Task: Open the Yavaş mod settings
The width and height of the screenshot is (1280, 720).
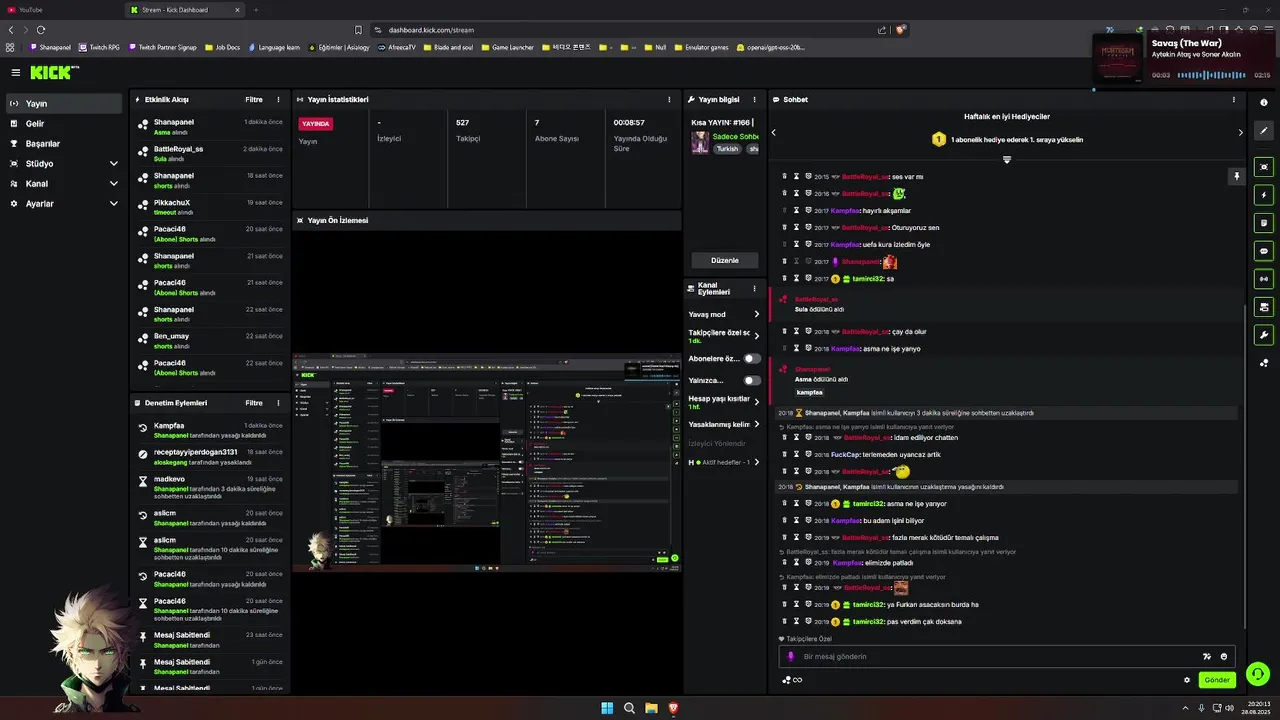Action: (724, 314)
